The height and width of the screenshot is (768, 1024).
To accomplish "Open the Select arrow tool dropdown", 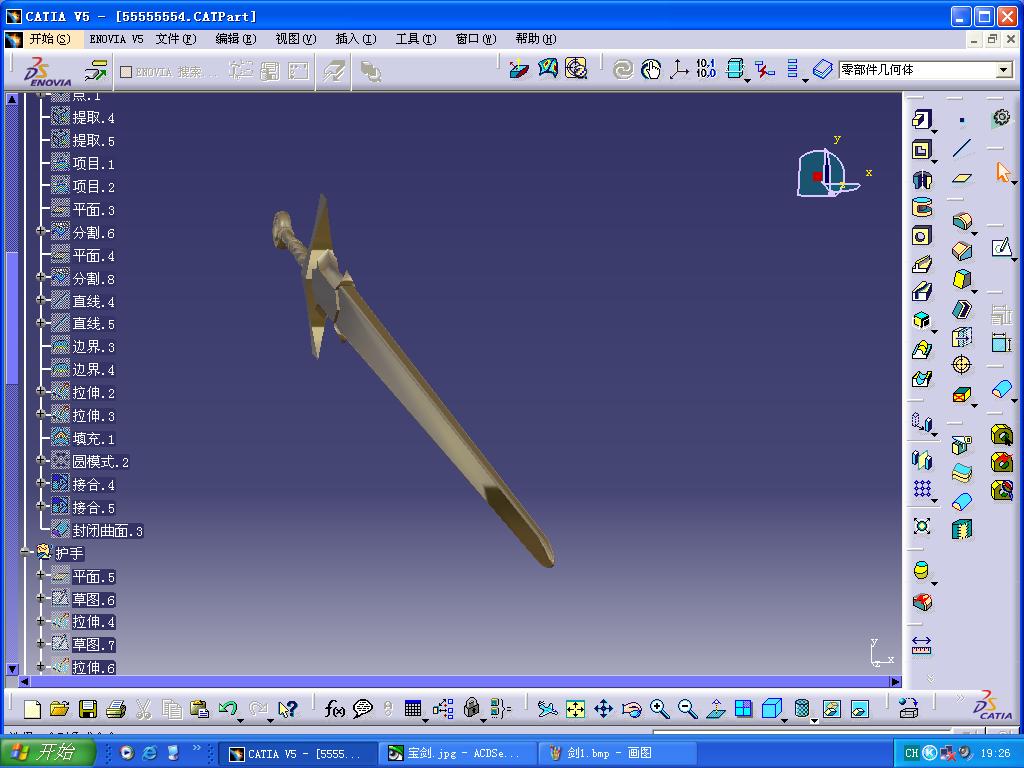I will (x=1014, y=182).
